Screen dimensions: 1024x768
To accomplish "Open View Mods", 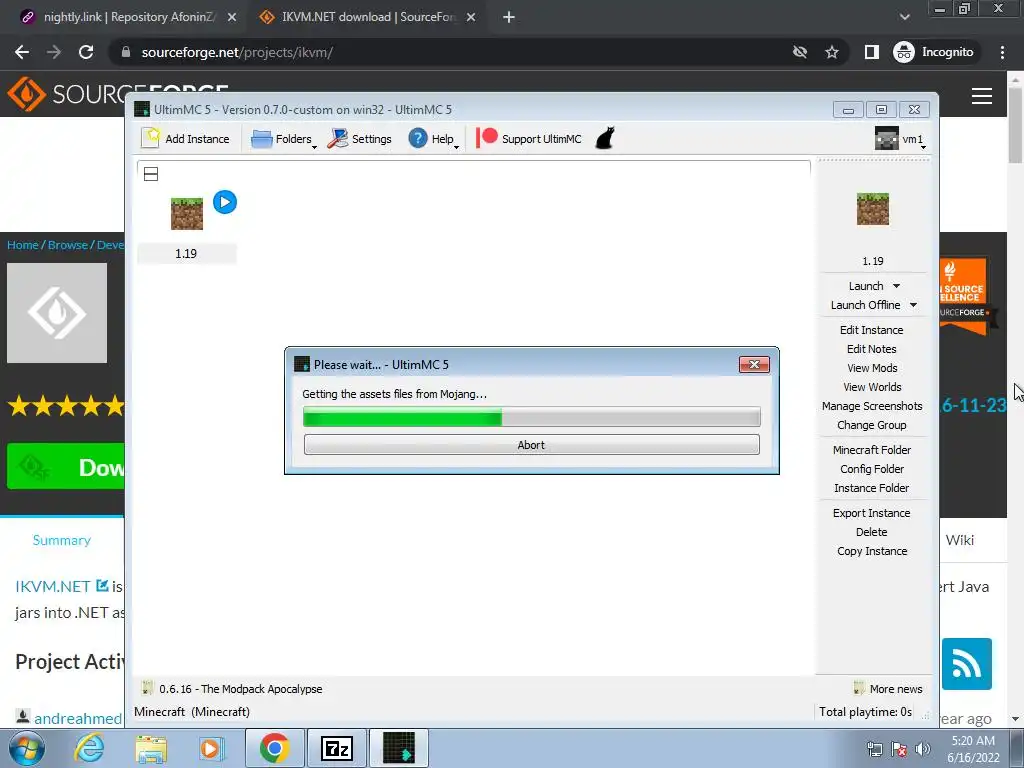I will pyautogui.click(x=872, y=368).
